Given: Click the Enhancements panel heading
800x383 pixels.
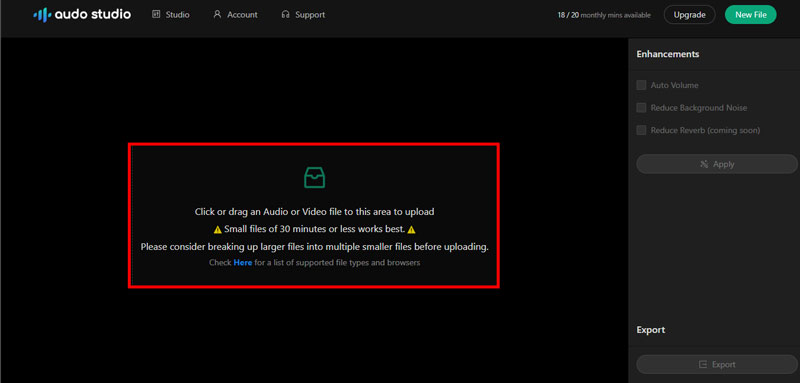Looking at the screenshot, I should pos(668,54).
